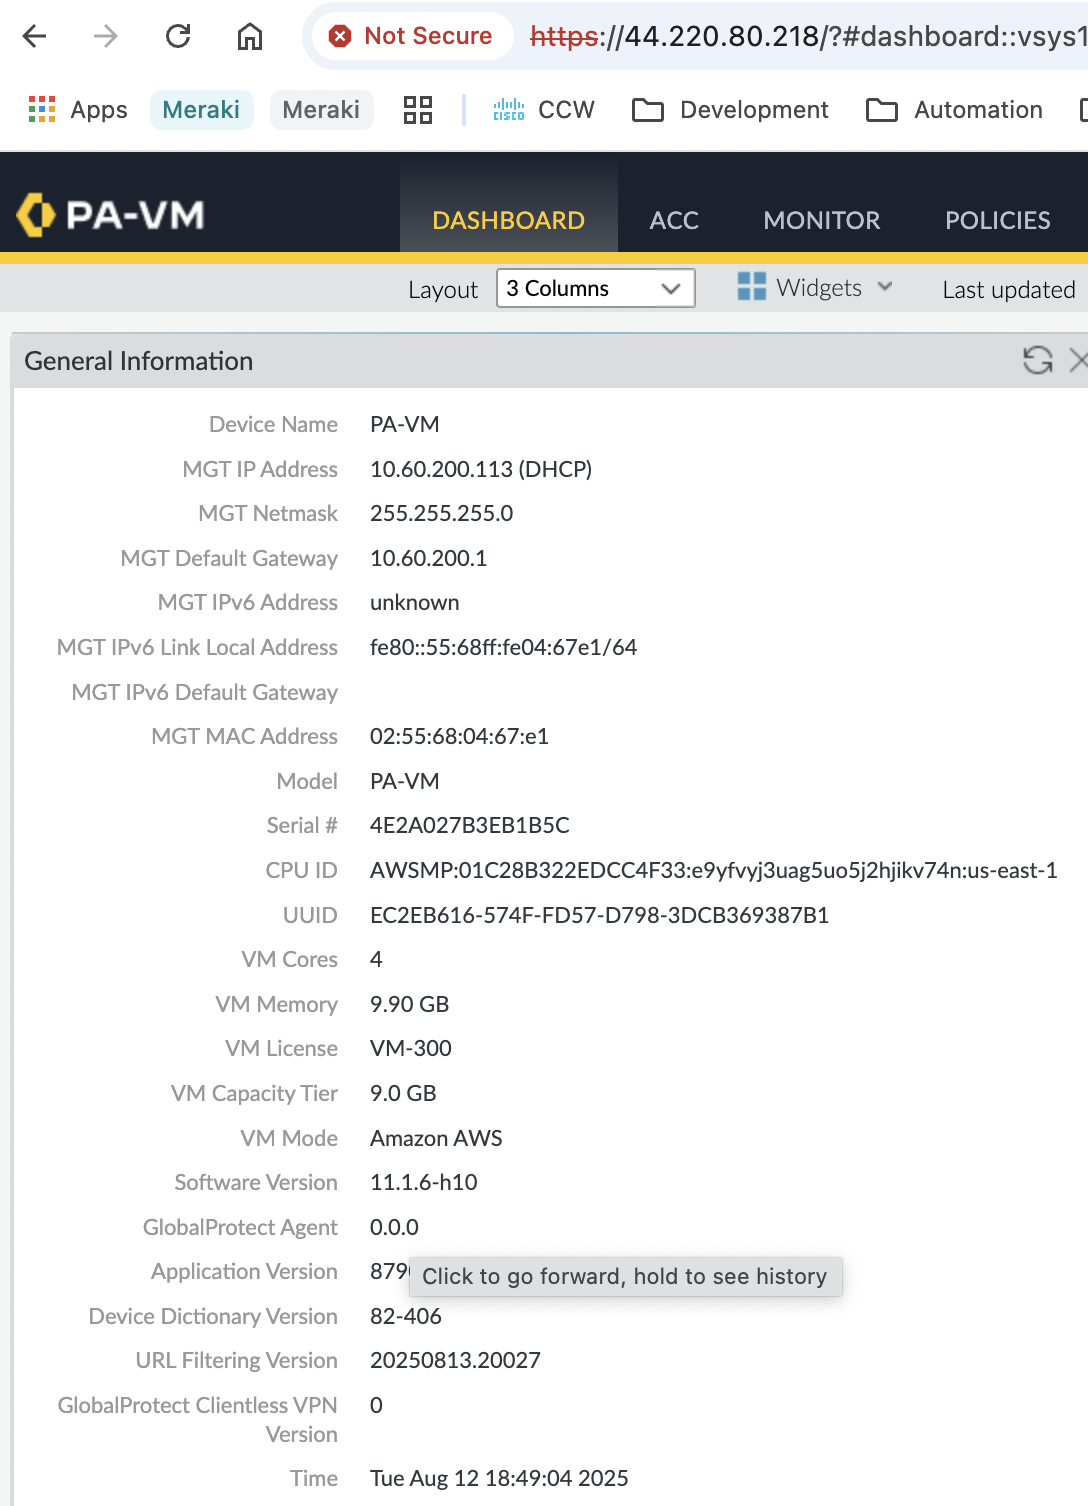Switch to the DASHBOARD tab
Screen dimensions: 1088x1506
pyautogui.click(x=508, y=220)
